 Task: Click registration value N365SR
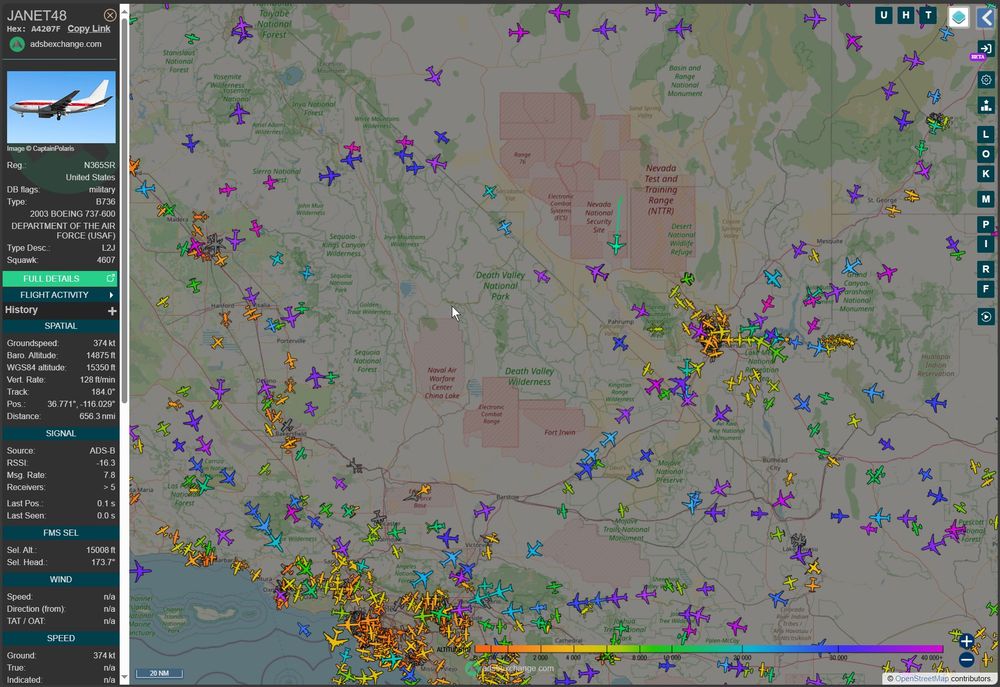(x=99, y=165)
